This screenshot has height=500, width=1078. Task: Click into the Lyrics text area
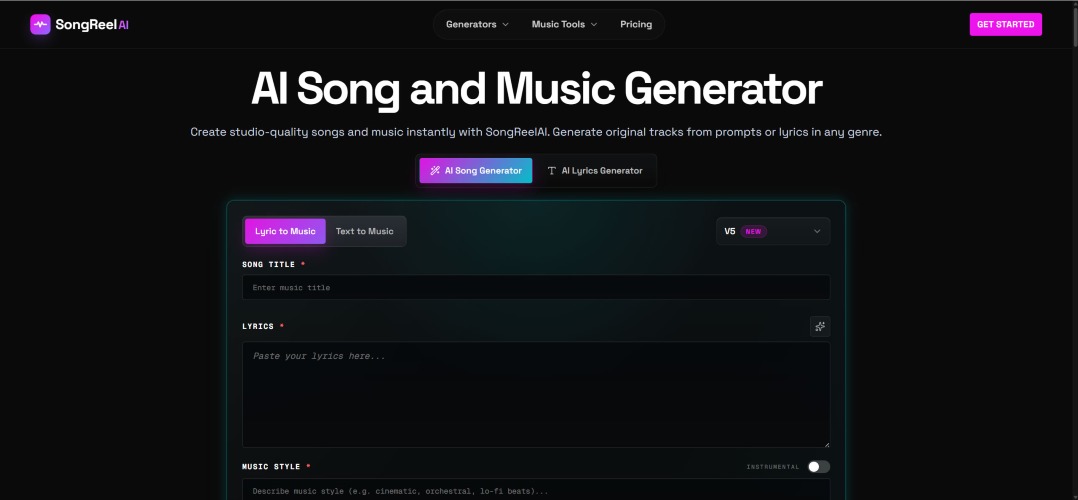click(536, 395)
